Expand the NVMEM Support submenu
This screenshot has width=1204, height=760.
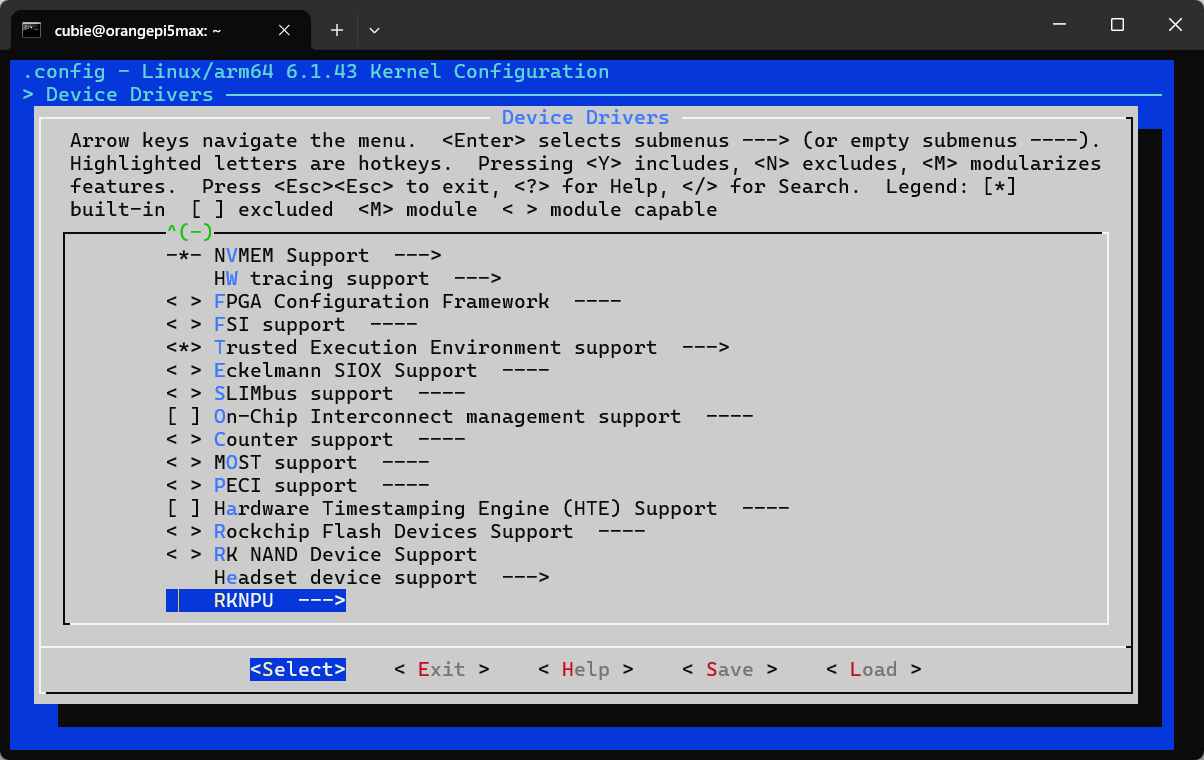pyautogui.click(x=326, y=255)
